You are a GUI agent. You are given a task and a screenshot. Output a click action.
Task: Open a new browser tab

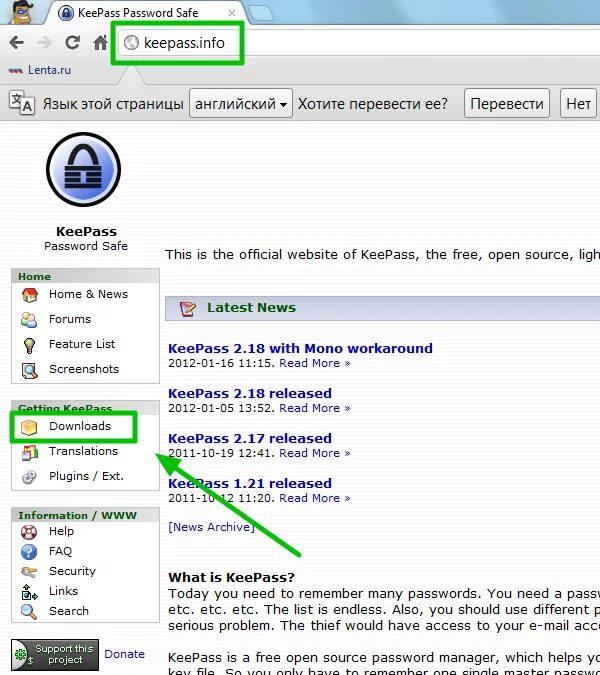pyautogui.click(x=261, y=13)
